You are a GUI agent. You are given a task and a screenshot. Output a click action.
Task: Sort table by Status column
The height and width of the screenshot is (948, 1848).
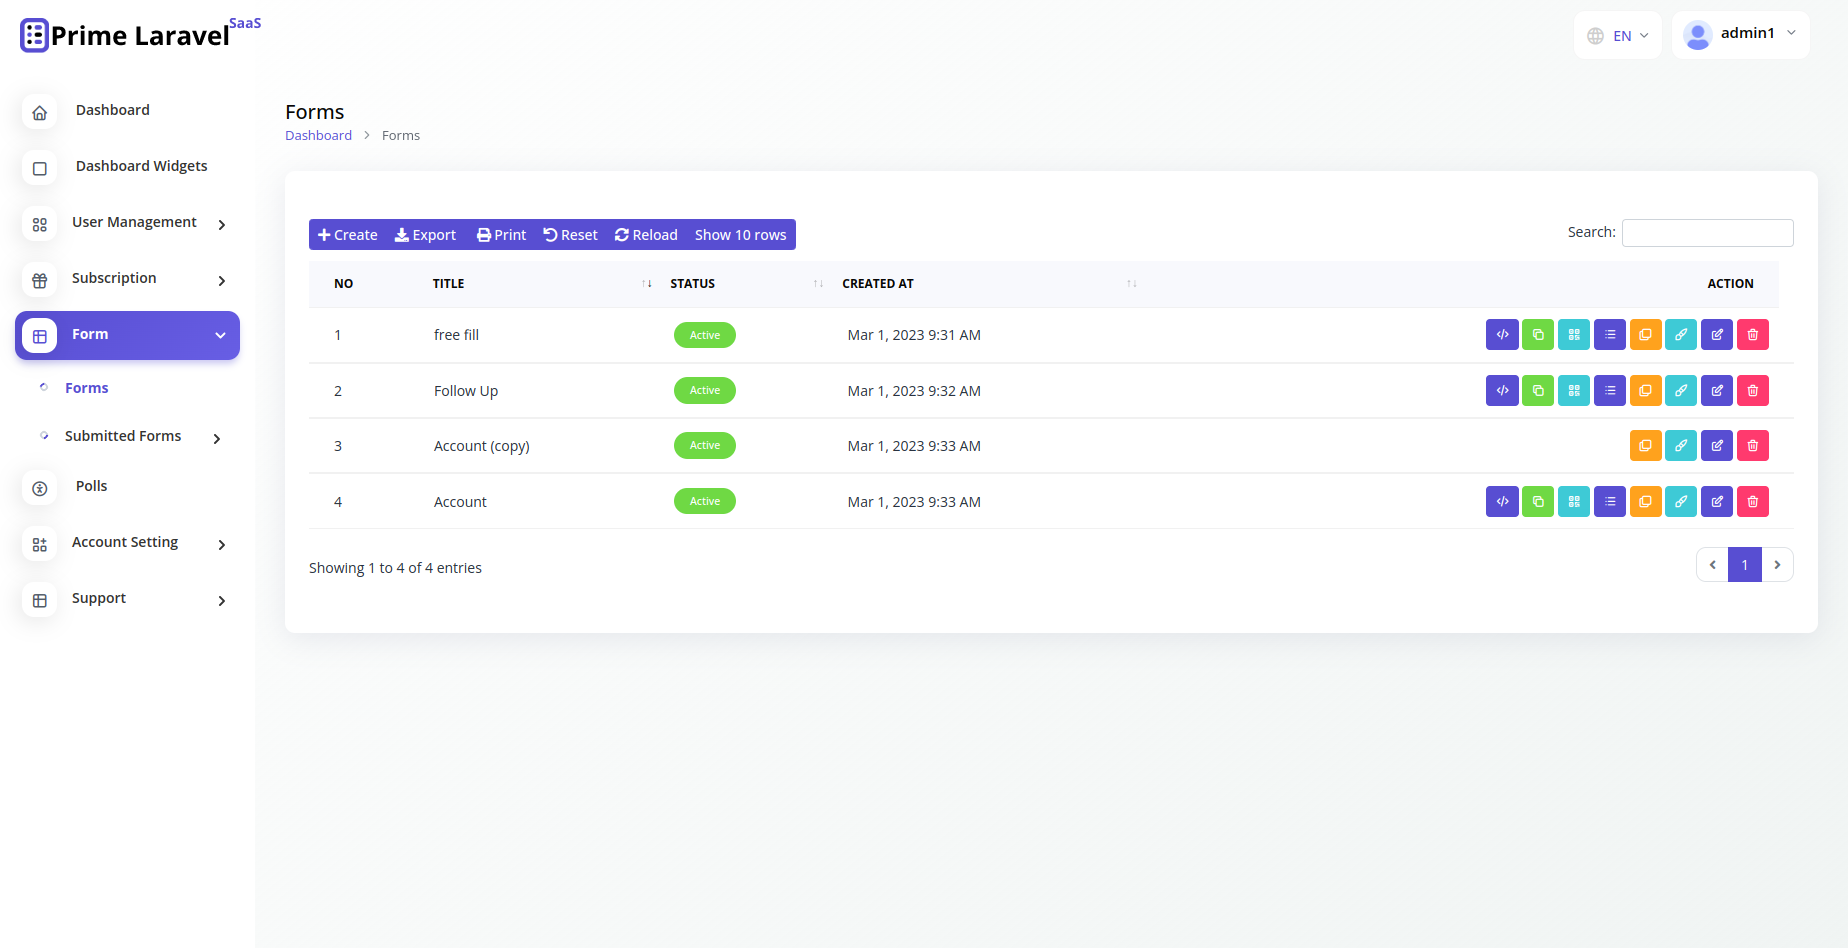(x=818, y=284)
